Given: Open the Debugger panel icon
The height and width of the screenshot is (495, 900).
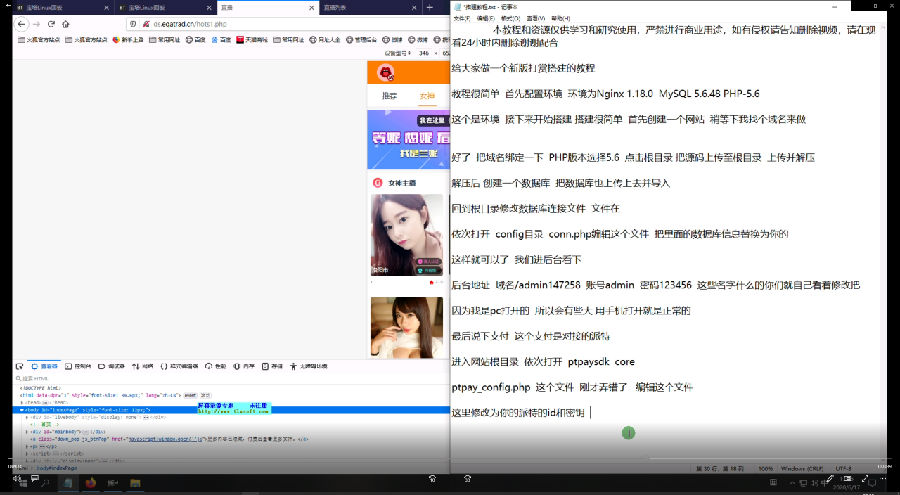Looking at the screenshot, I should (102, 366).
